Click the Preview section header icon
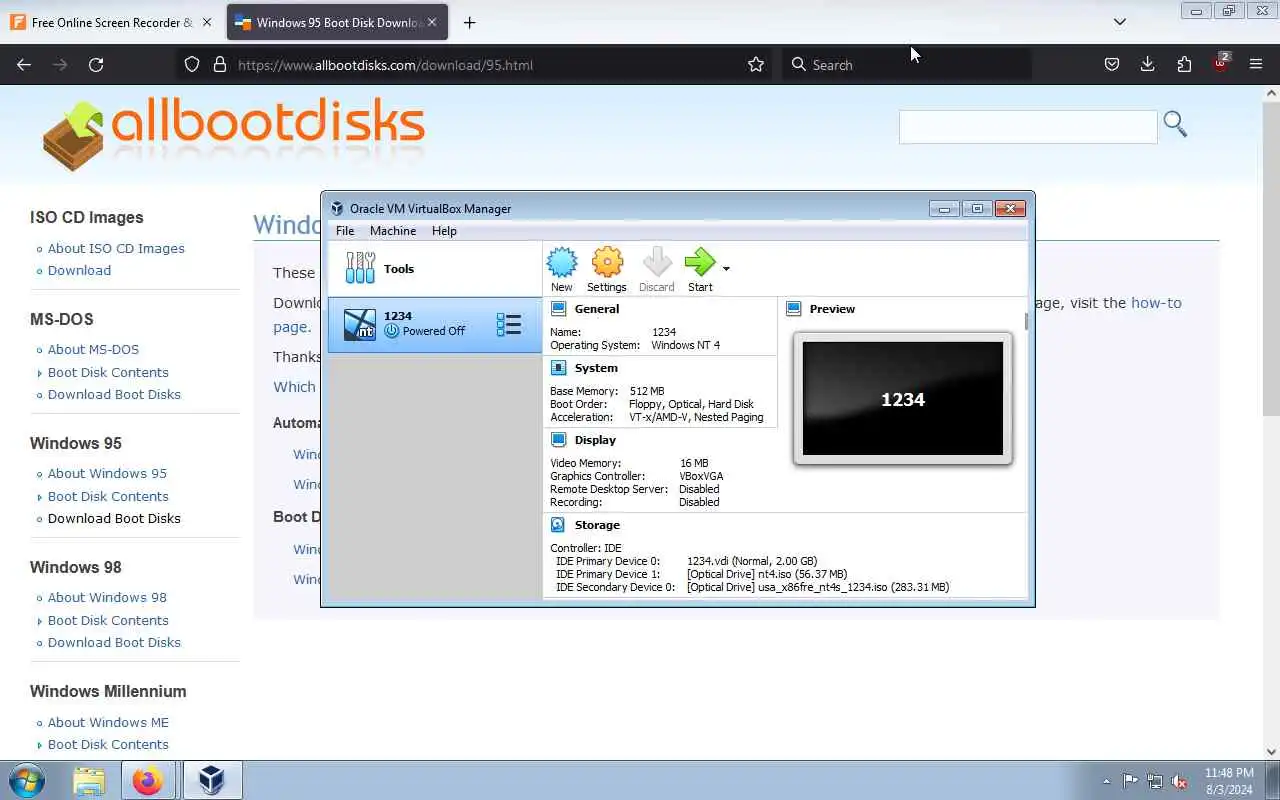 (x=794, y=309)
